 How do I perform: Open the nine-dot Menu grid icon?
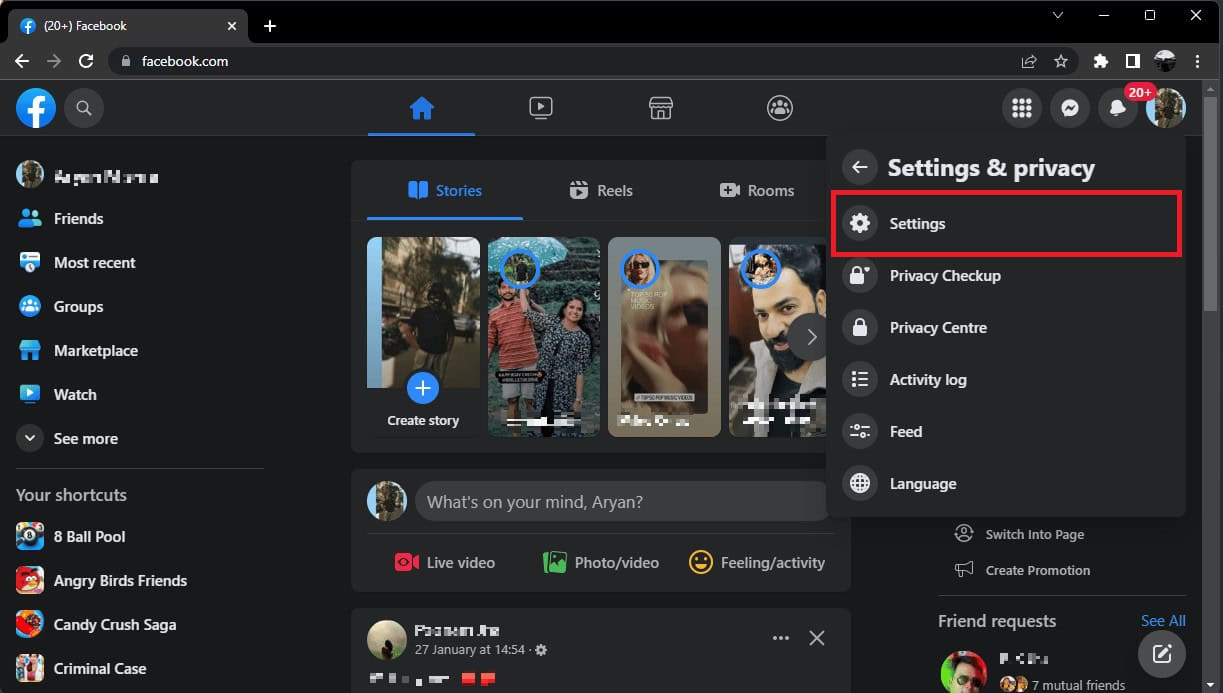(x=1022, y=108)
